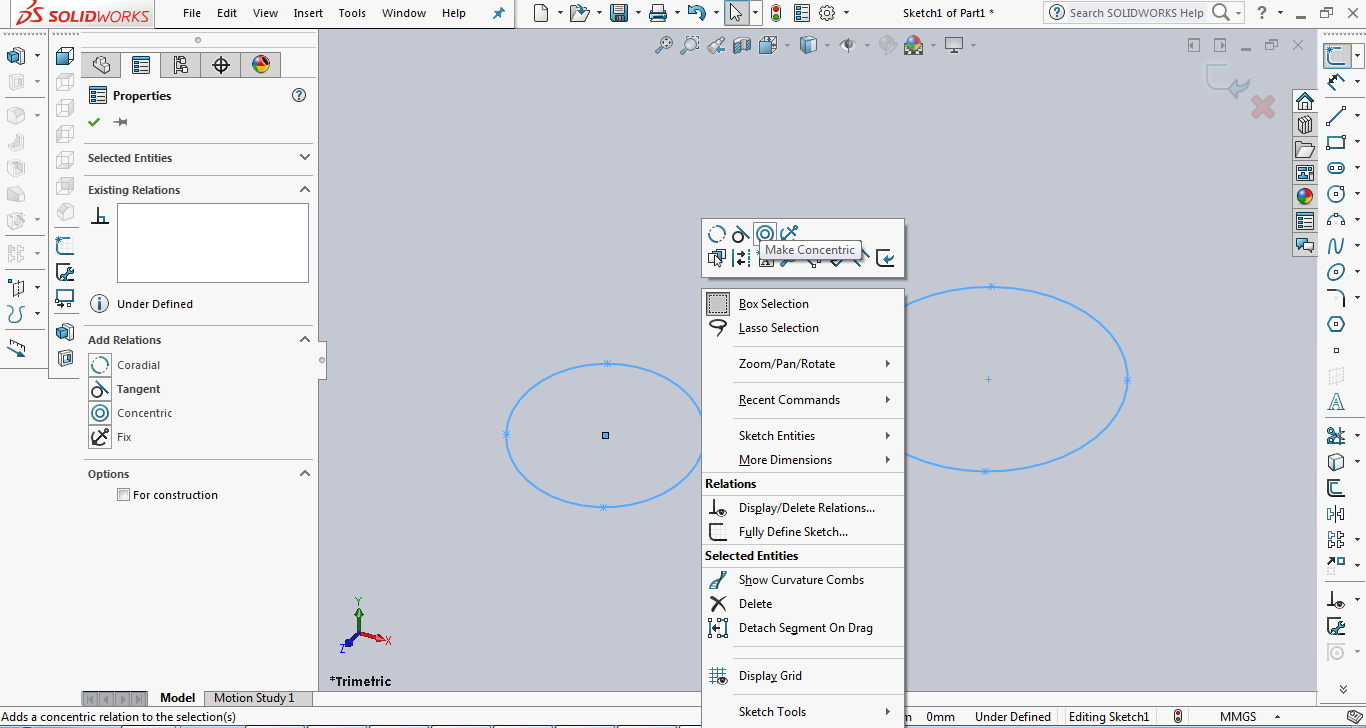Open the Tools menu
This screenshot has width=1366, height=728.
coord(352,13)
